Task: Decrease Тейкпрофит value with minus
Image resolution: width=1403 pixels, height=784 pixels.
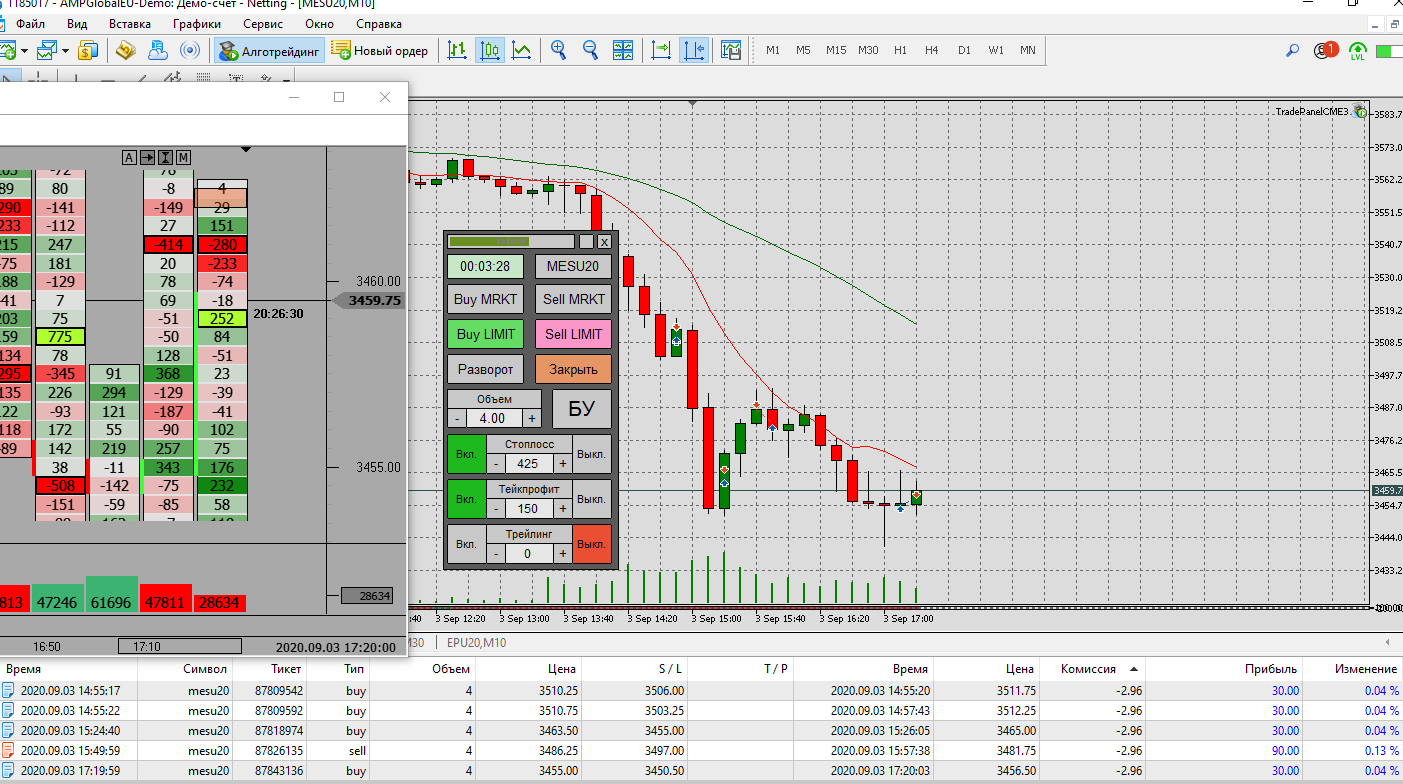Action: [495, 508]
